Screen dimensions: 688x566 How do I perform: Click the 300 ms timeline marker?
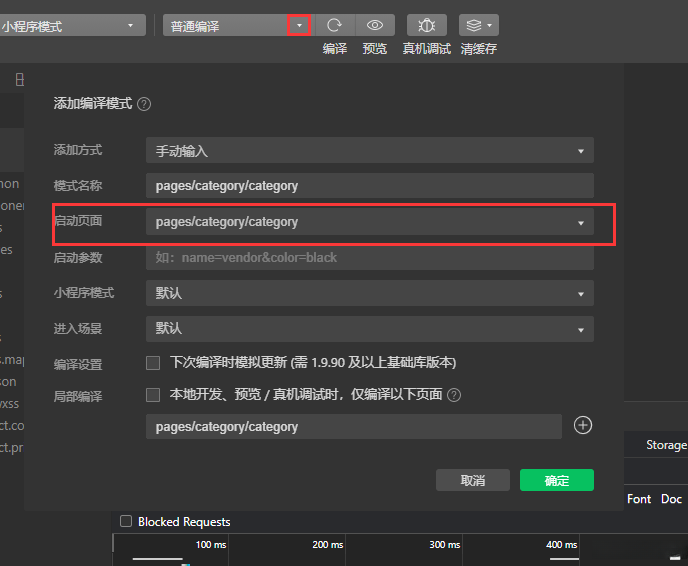[x=444, y=545]
